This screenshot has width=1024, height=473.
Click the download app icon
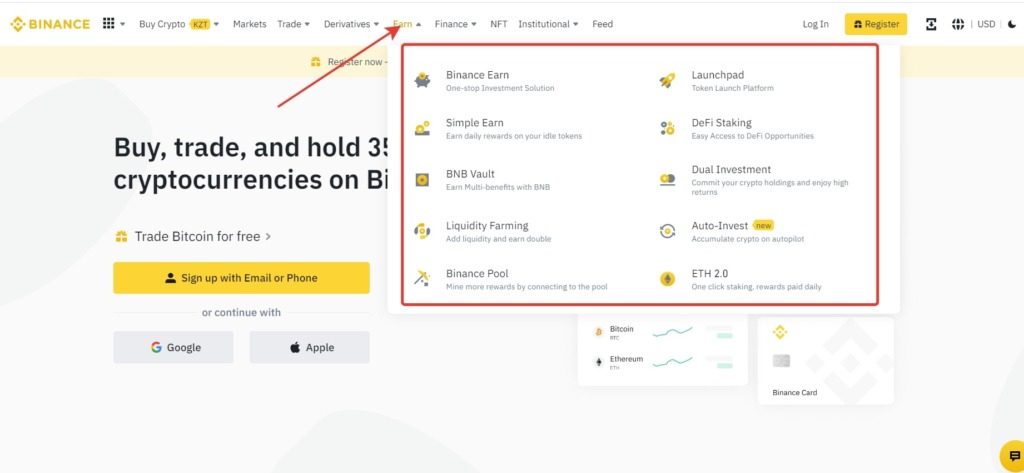click(931, 24)
